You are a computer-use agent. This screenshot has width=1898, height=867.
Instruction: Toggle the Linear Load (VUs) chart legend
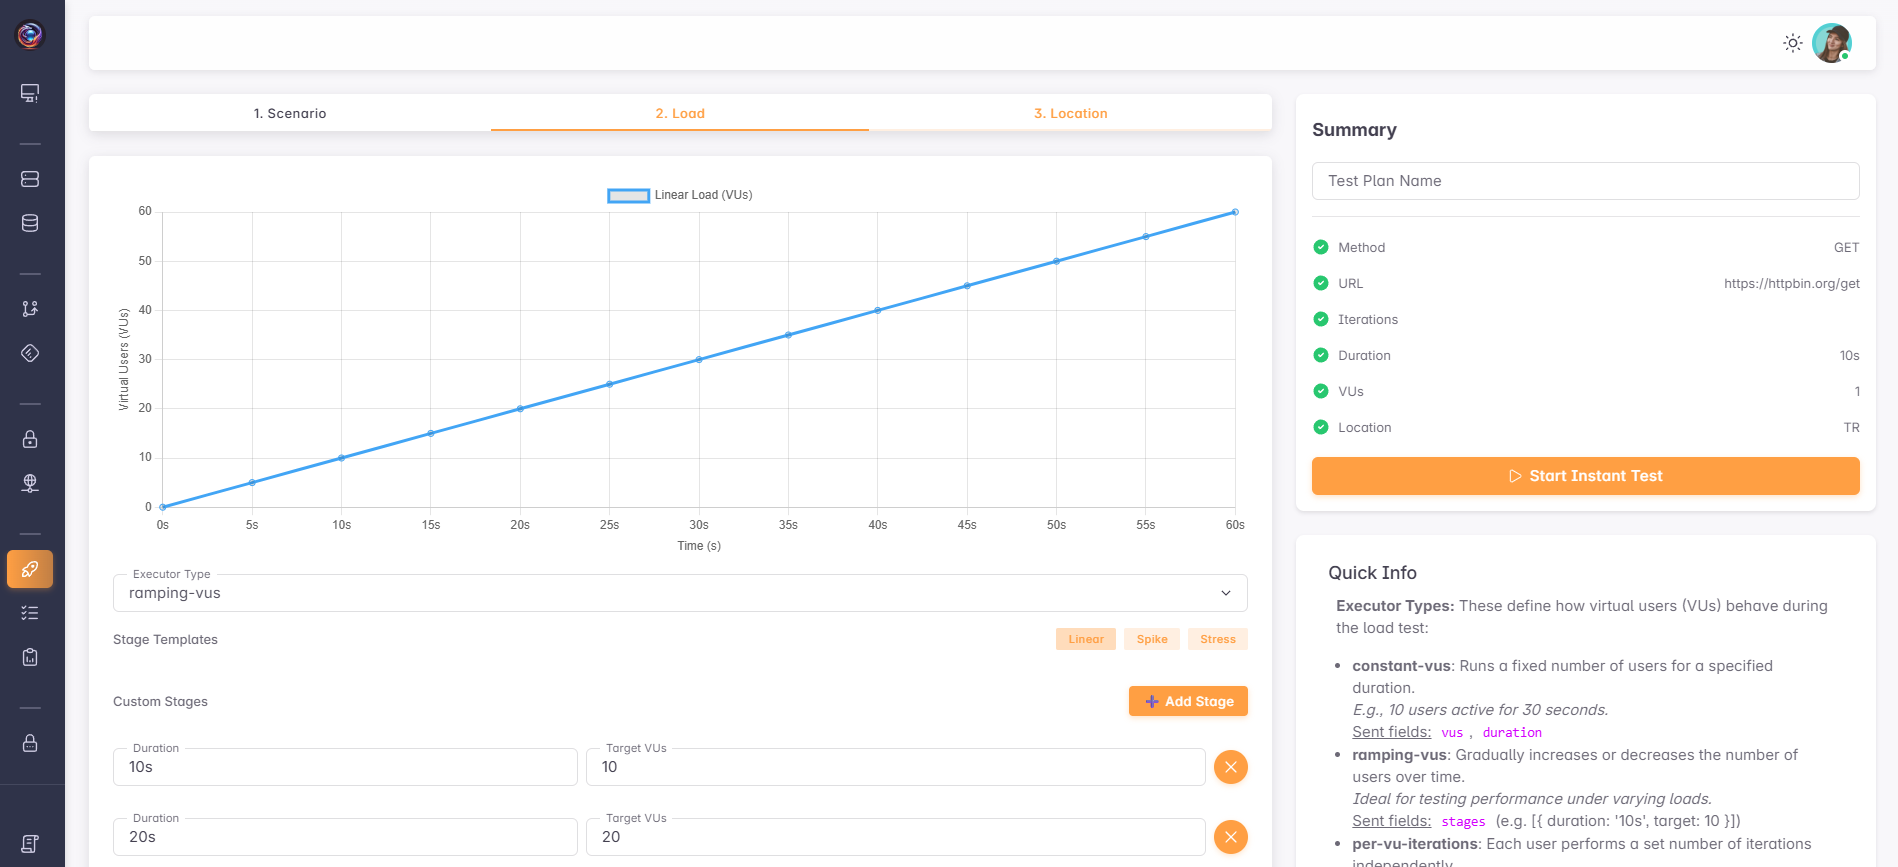click(x=680, y=195)
